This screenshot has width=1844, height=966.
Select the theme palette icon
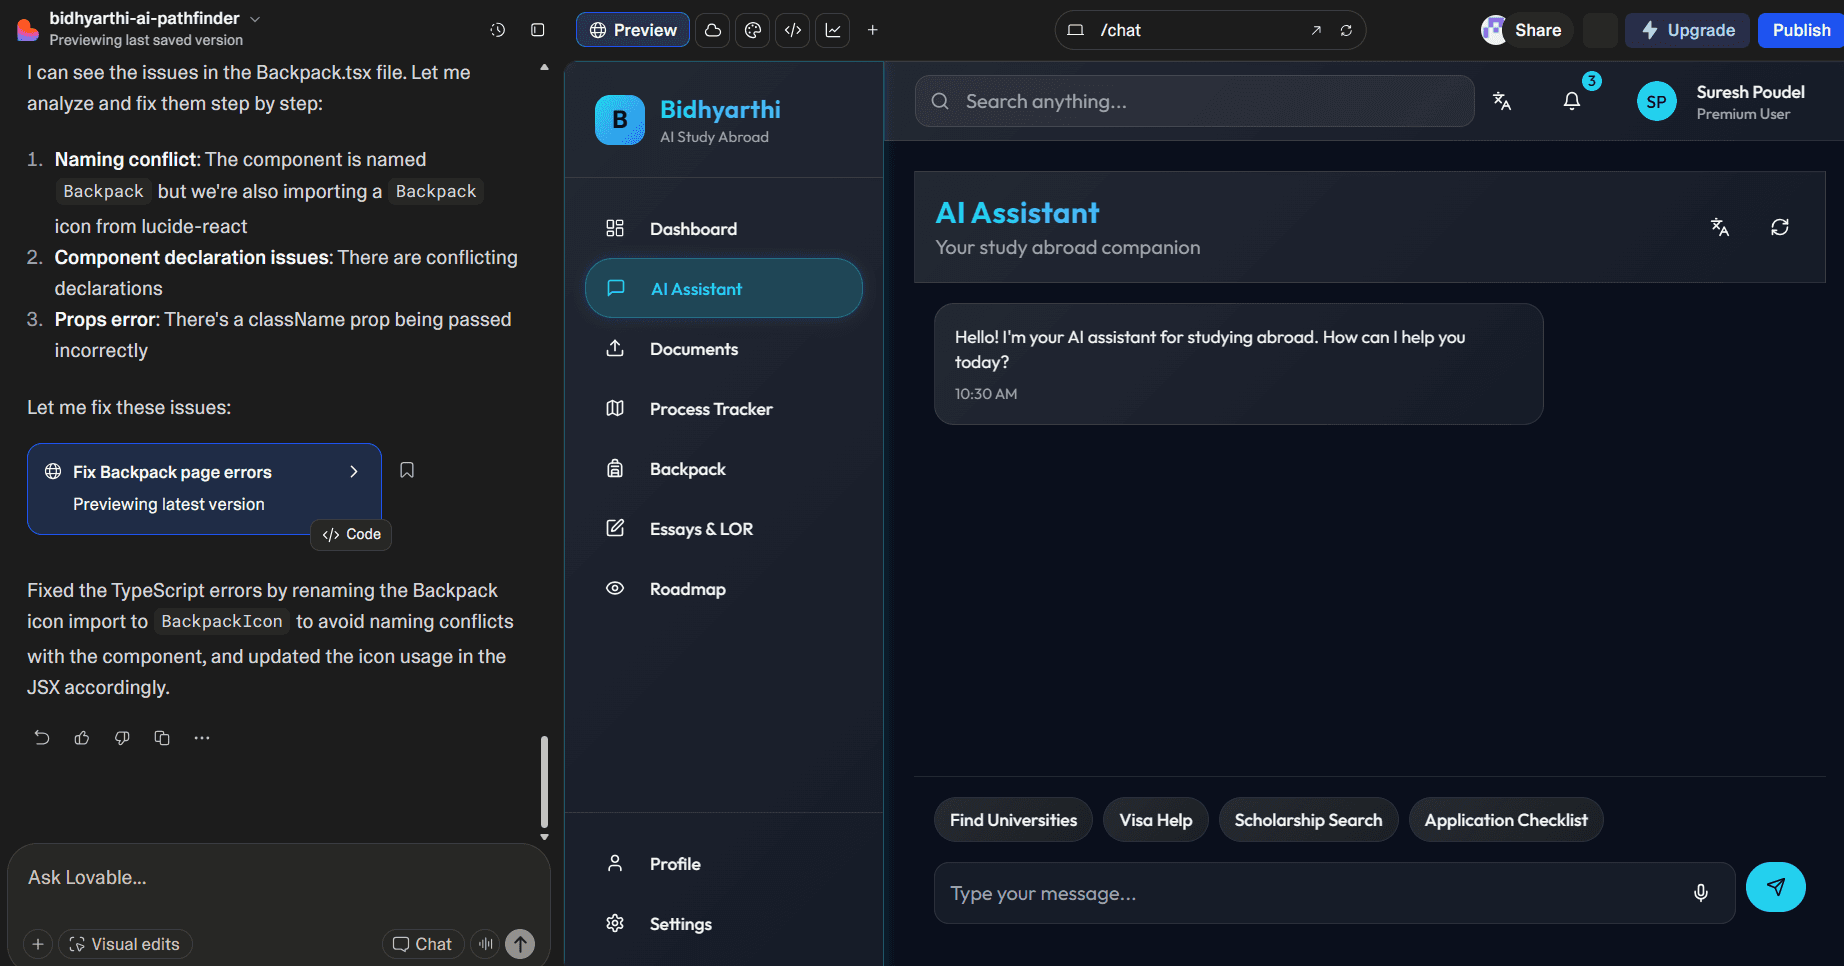[752, 30]
